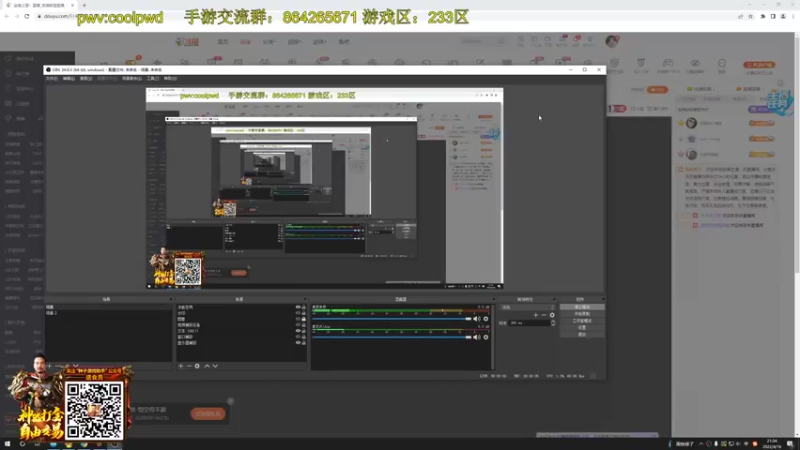
Task: Open the 编辑 menu in OBS
Action: tap(68, 79)
